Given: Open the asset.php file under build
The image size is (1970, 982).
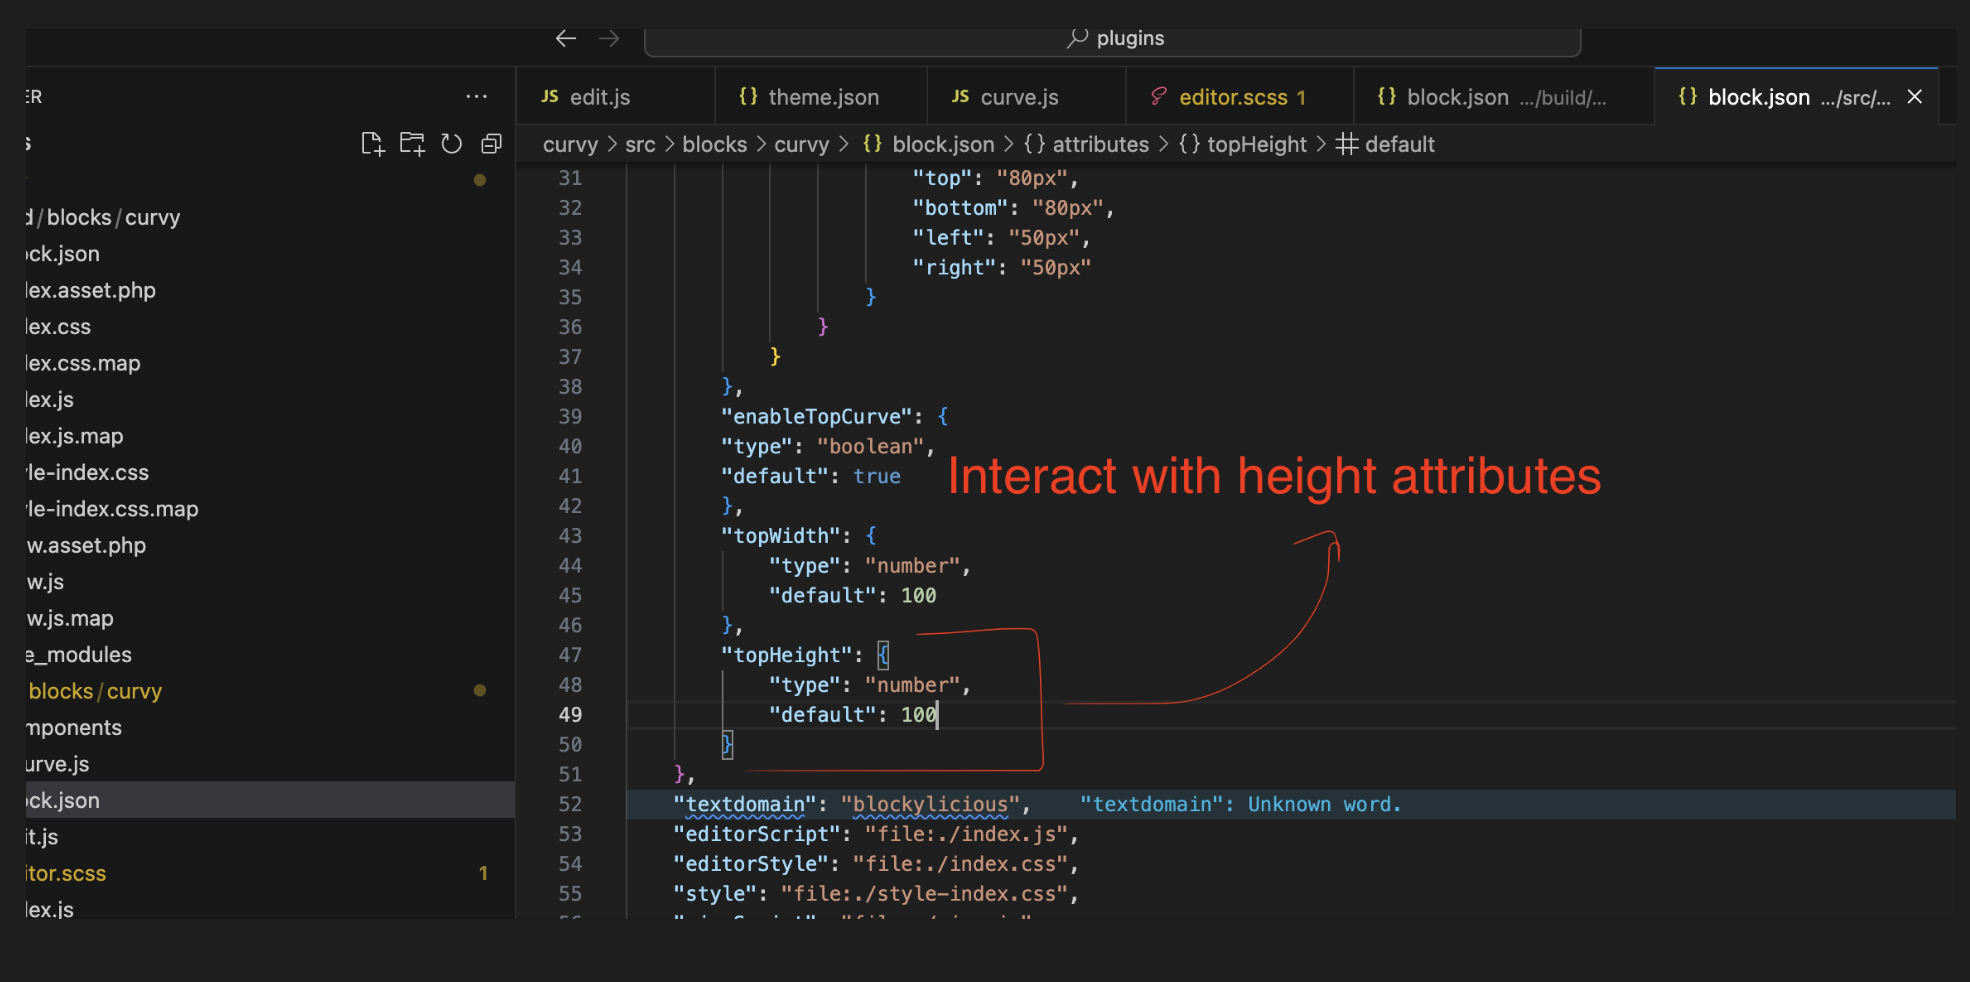Looking at the screenshot, I should click(270, 290).
